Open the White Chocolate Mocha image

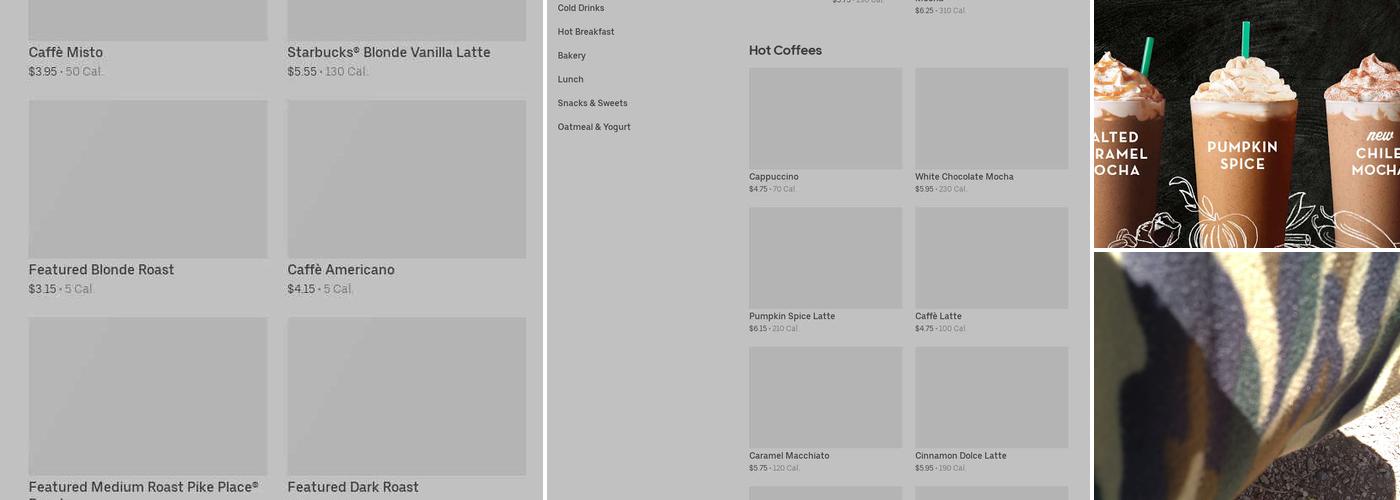(x=991, y=118)
